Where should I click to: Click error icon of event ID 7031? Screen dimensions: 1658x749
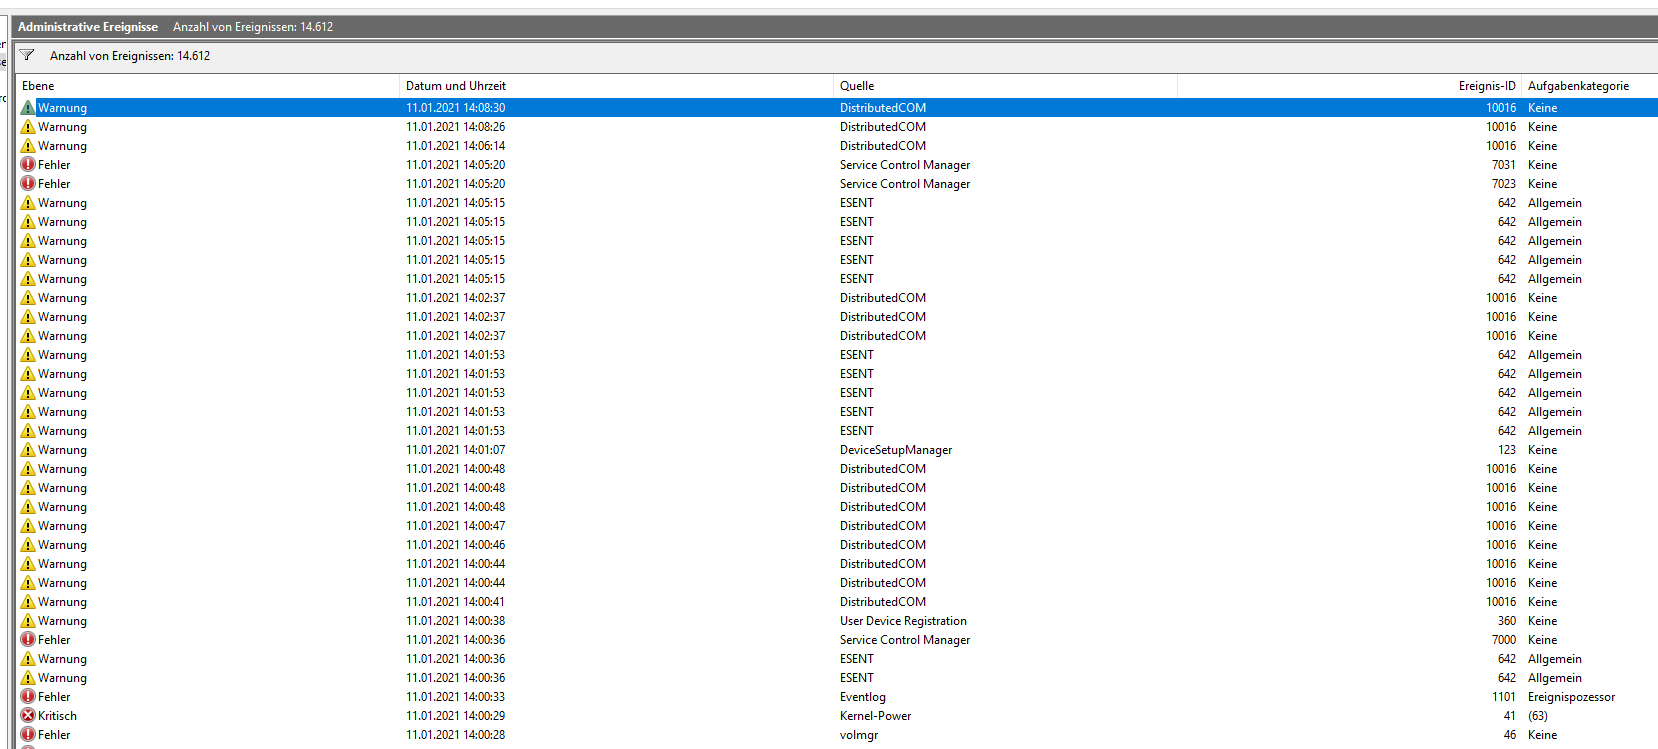28,164
